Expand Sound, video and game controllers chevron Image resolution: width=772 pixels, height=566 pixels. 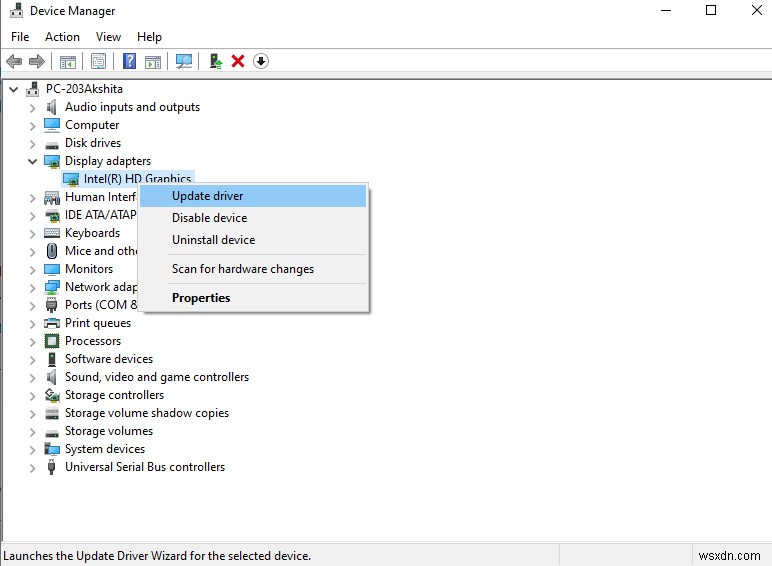pos(32,377)
